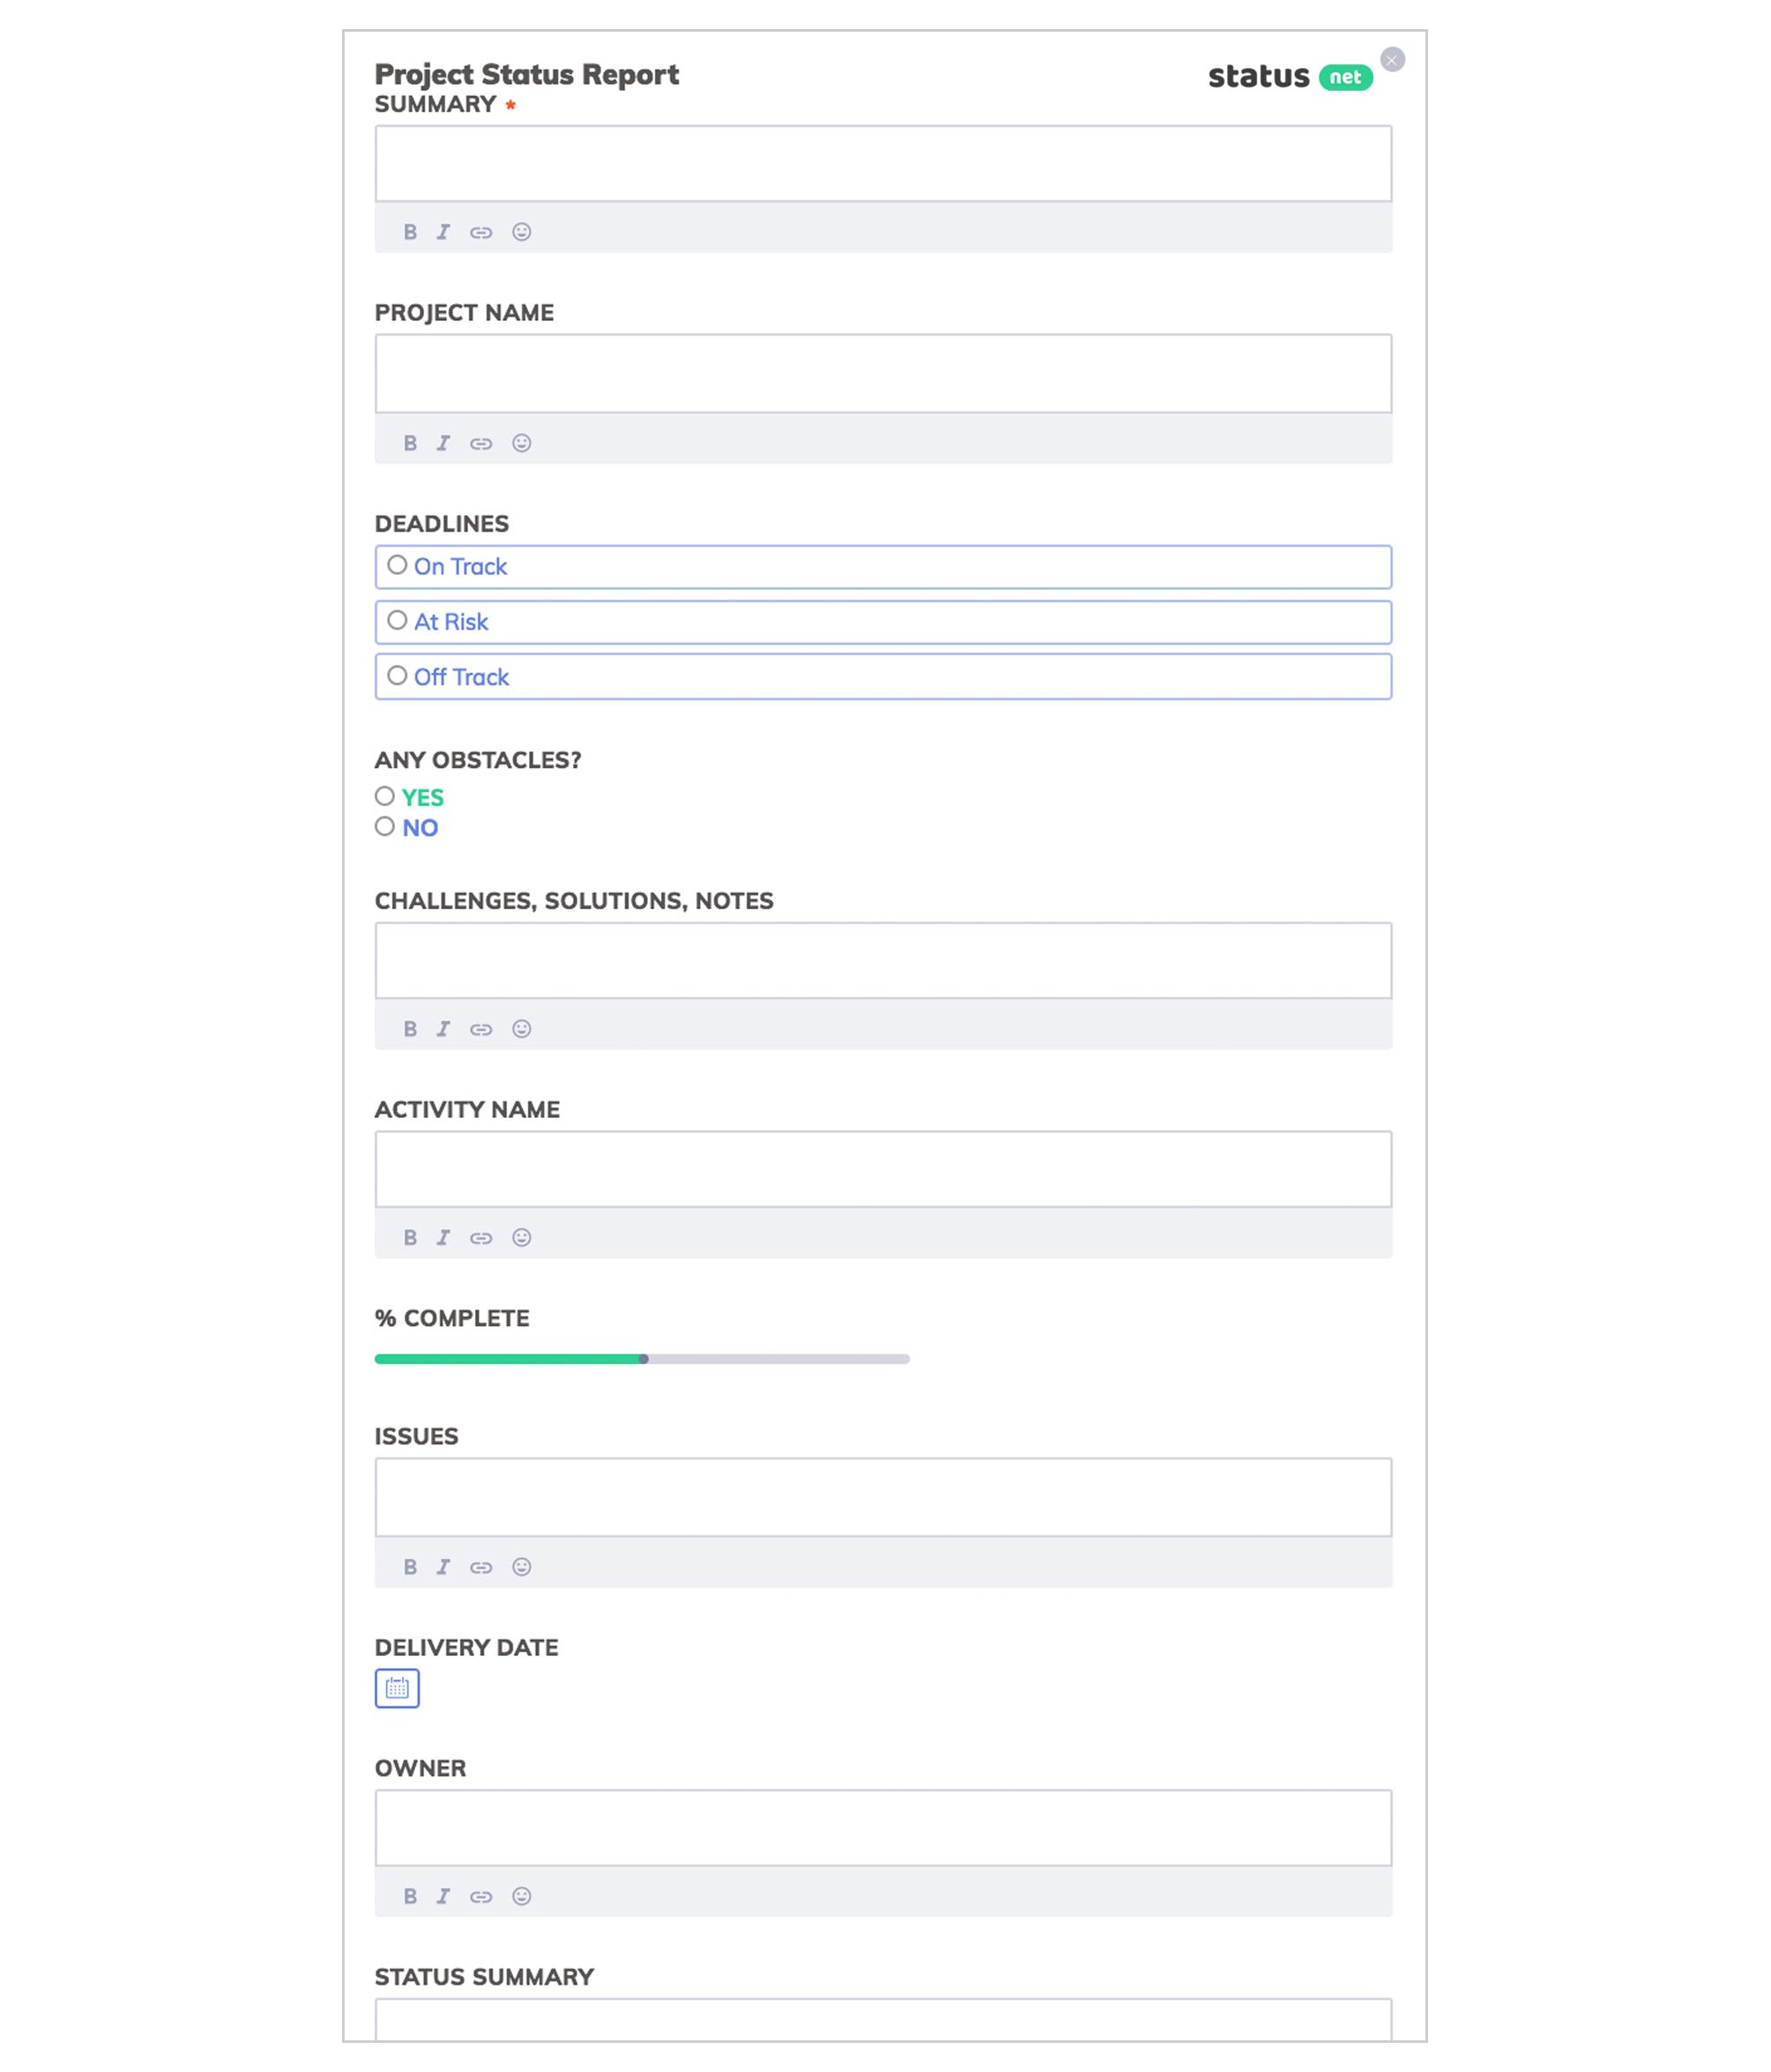Open emoji picker under Activity Name

point(521,1238)
